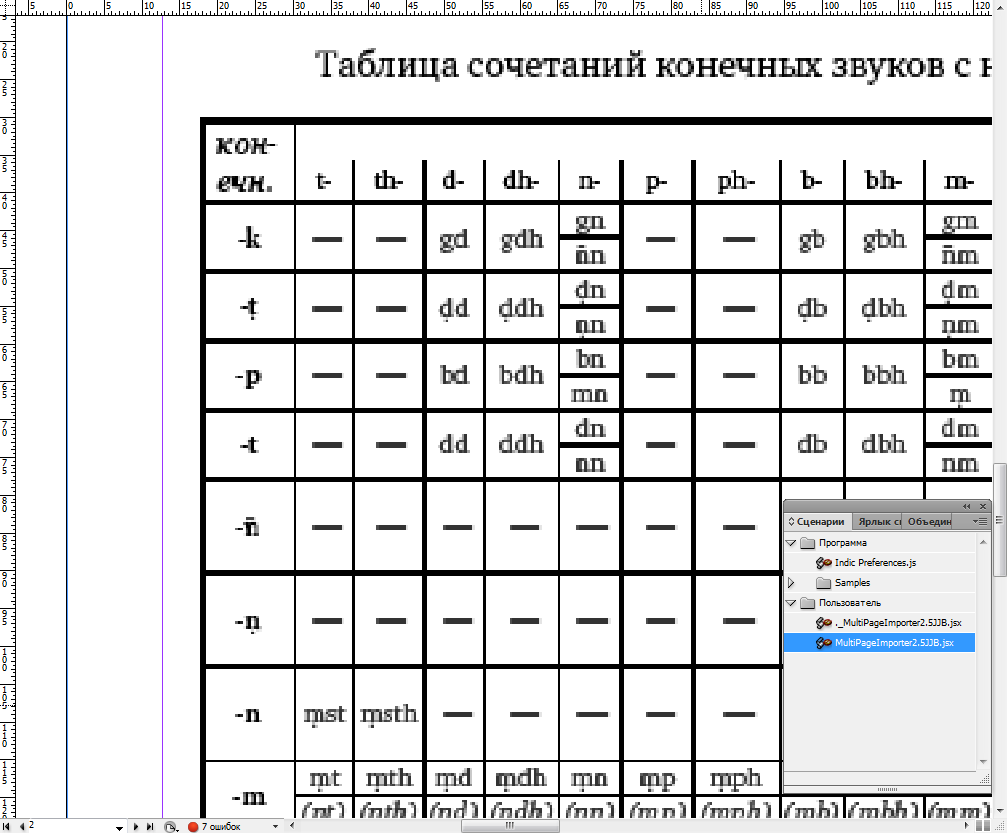1007x833 pixels.
Task: Click the cell 'mph' in the -m row
Action: (x=736, y=778)
